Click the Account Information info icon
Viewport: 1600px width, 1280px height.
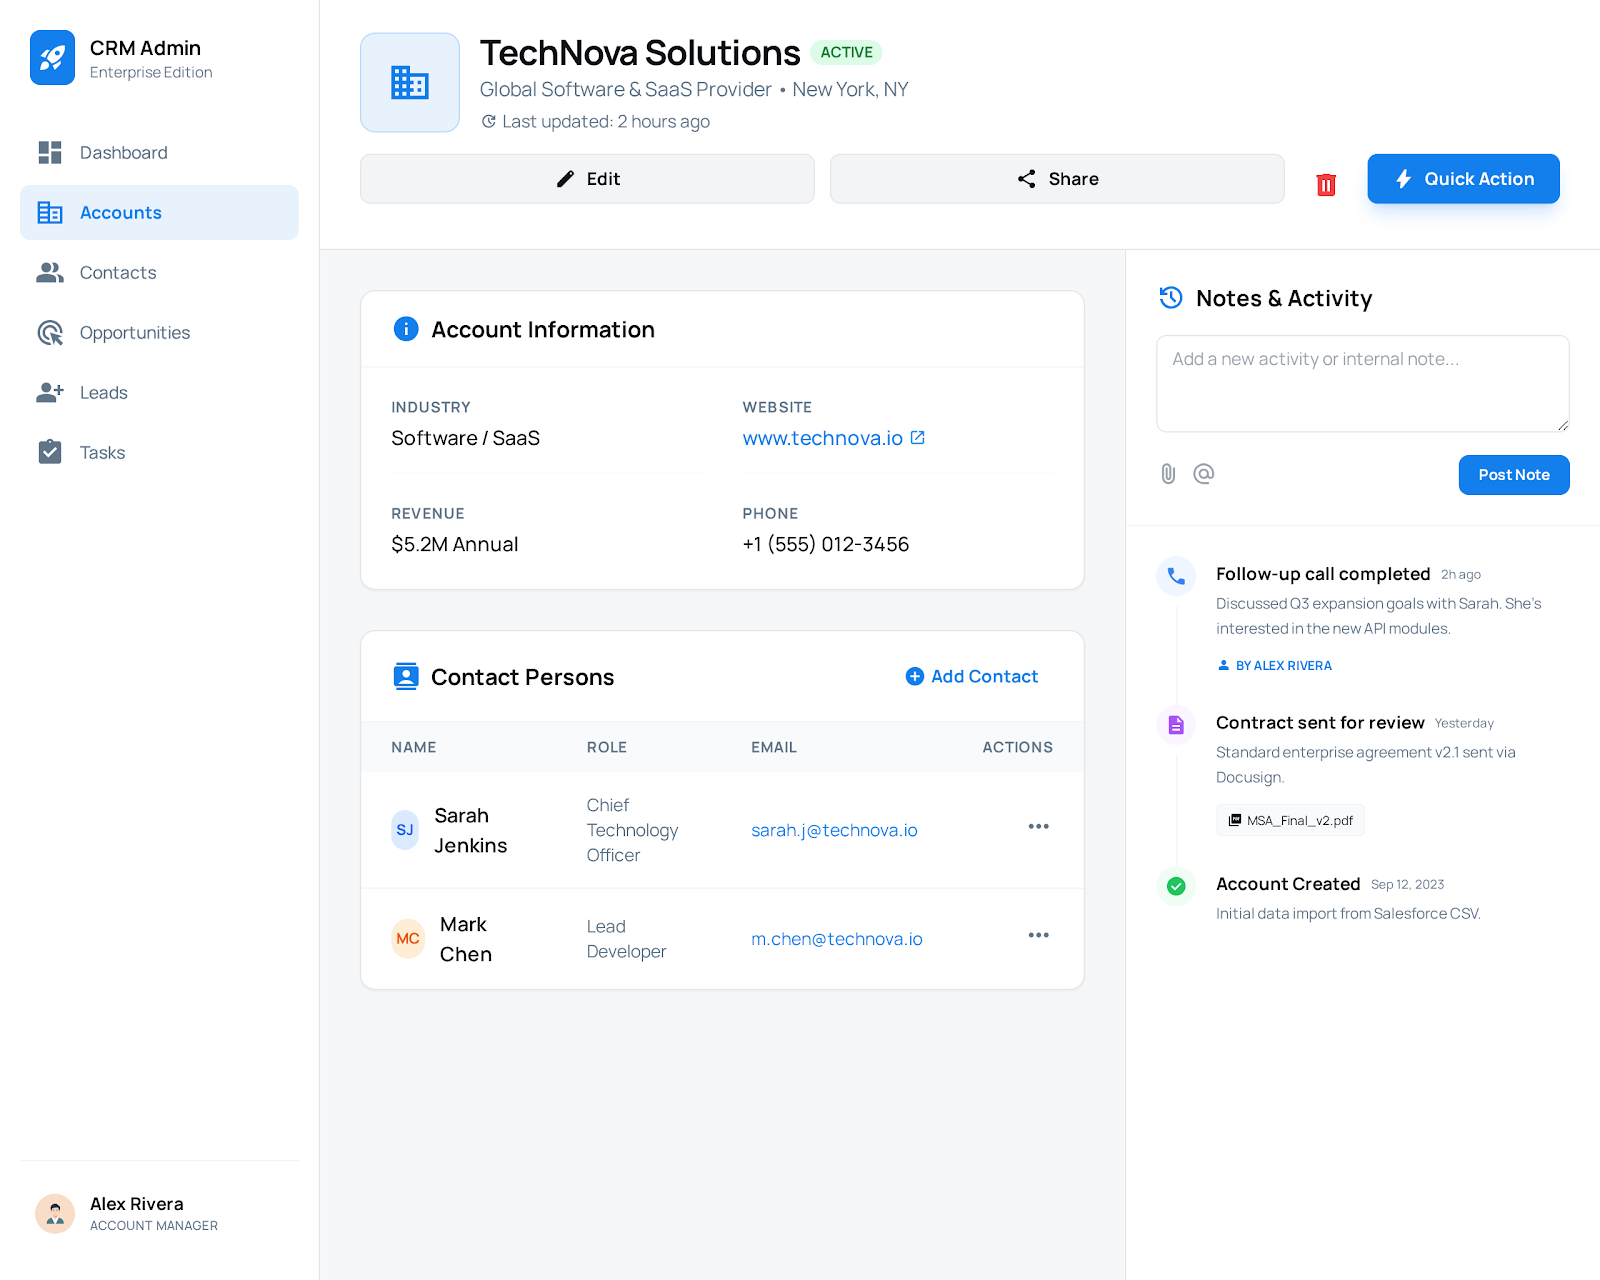tap(405, 329)
